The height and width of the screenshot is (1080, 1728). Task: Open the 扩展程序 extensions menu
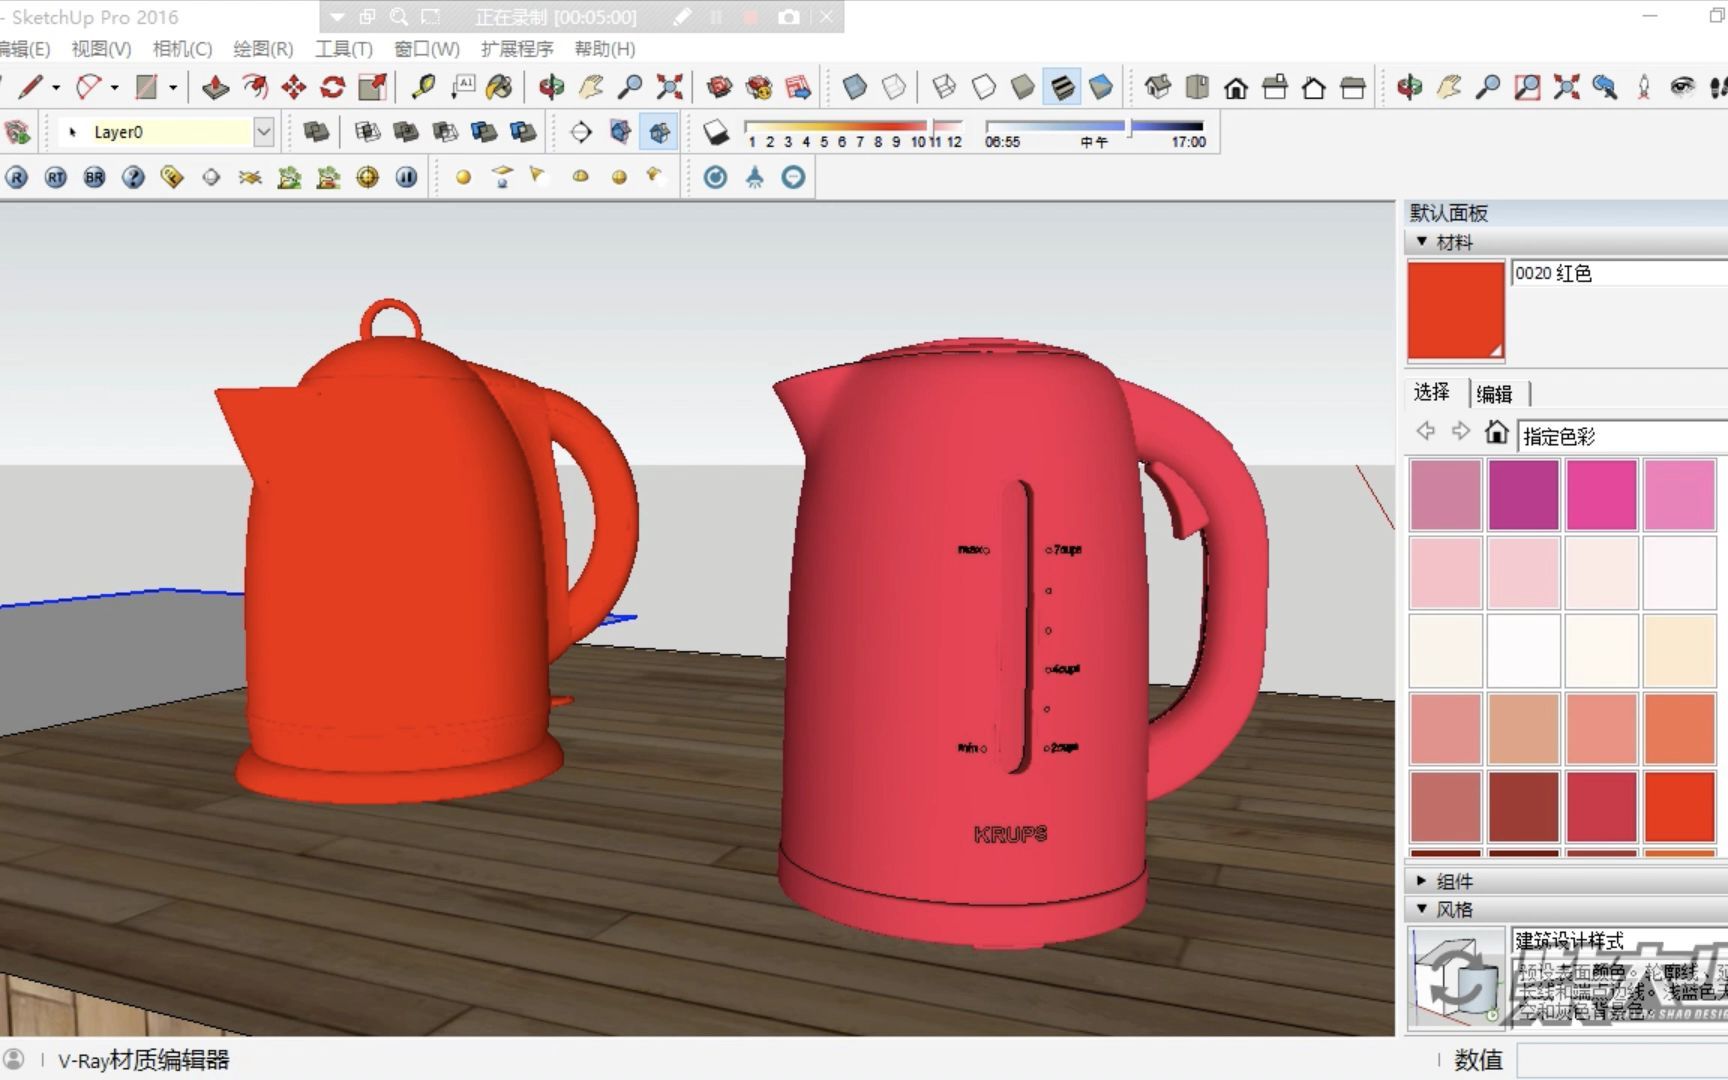pyautogui.click(x=517, y=49)
